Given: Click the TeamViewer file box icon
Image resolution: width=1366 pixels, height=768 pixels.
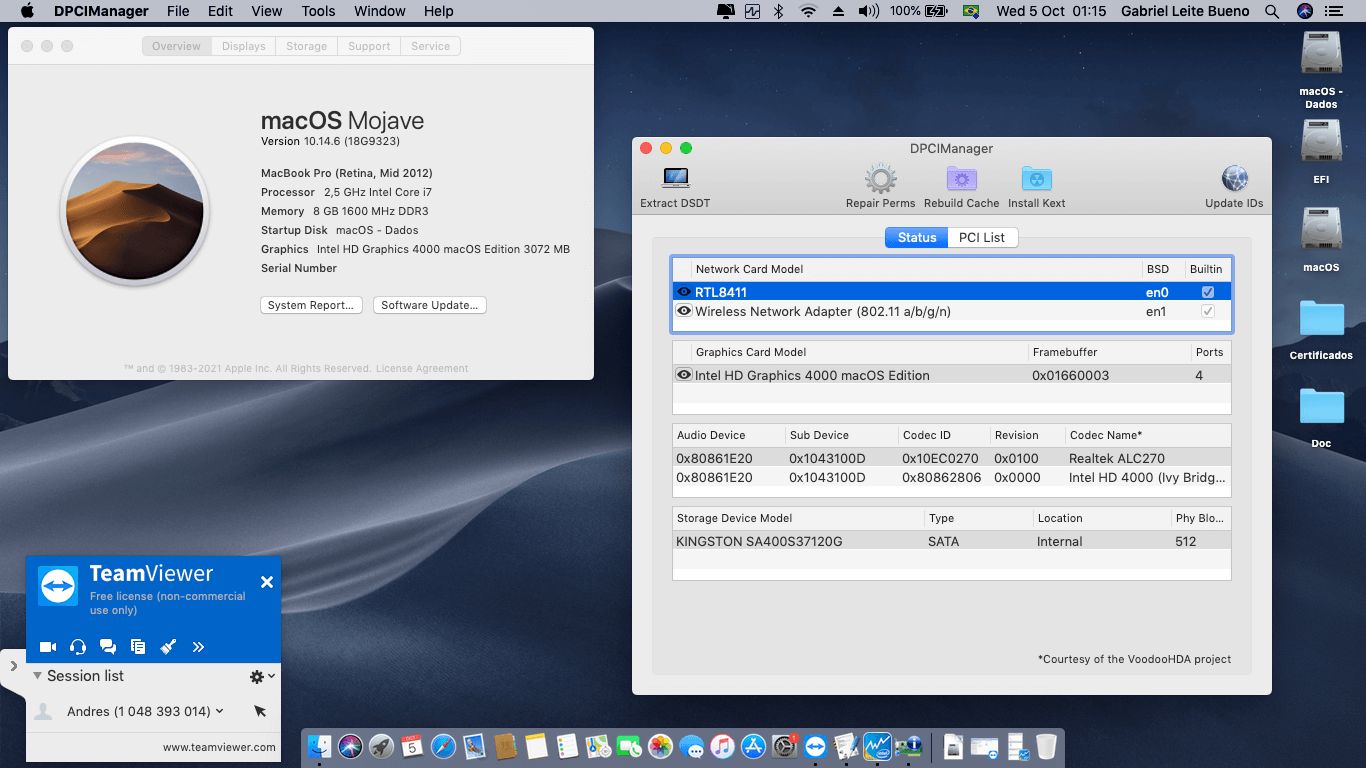Looking at the screenshot, I should click(x=138, y=647).
